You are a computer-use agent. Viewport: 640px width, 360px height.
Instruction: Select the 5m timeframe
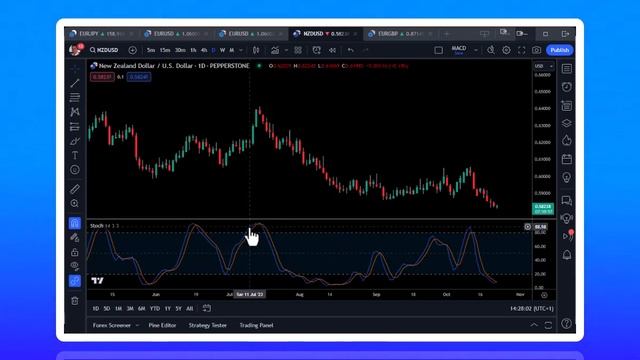point(151,50)
